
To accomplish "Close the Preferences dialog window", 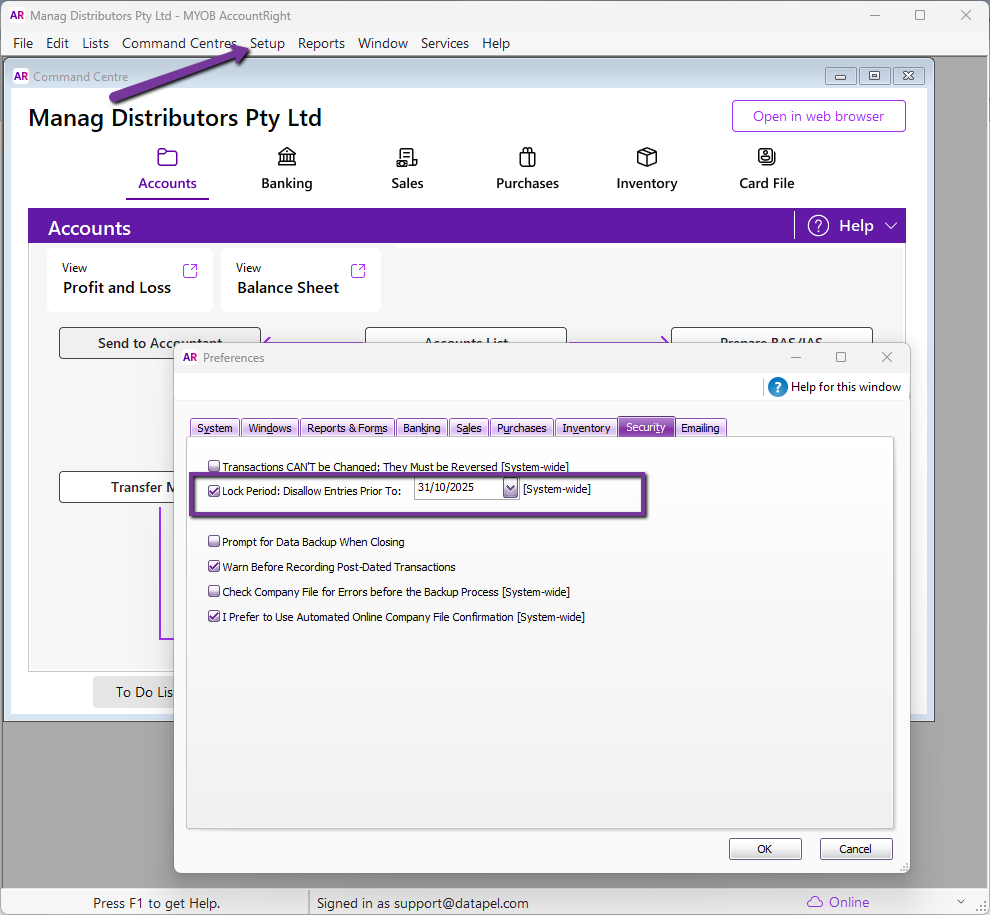I will click(x=887, y=357).
